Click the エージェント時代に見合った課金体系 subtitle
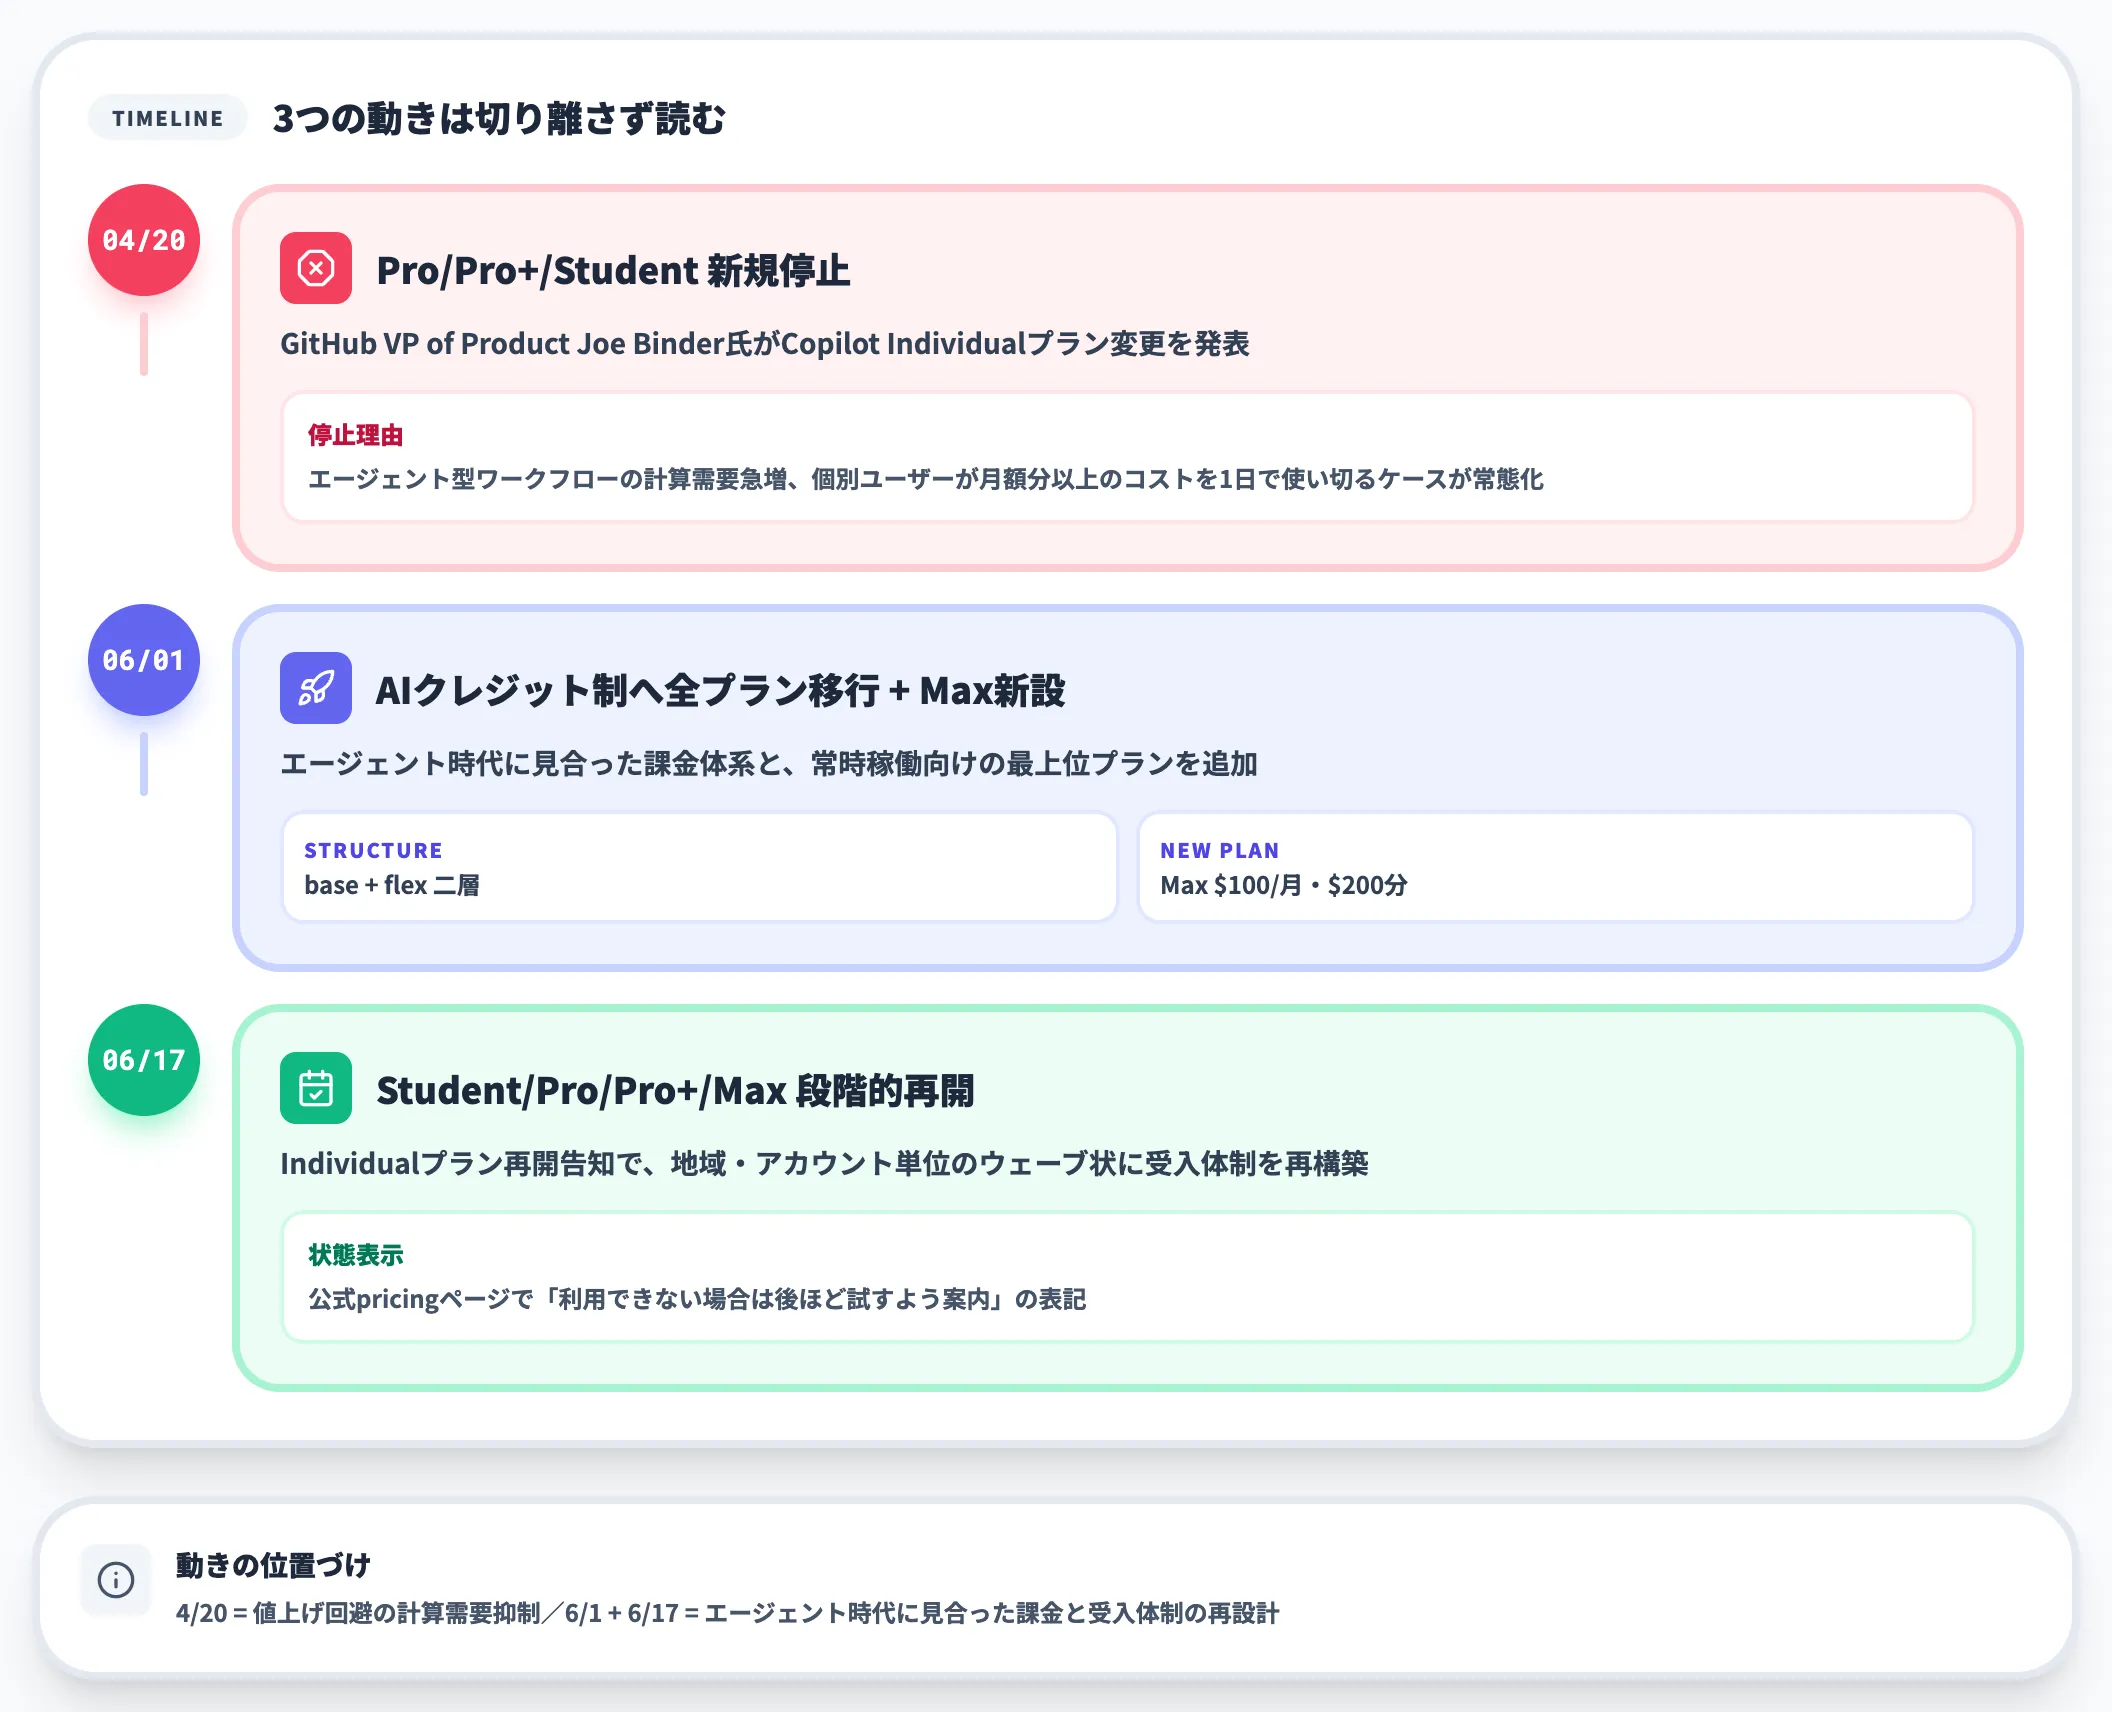 coord(769,764)
